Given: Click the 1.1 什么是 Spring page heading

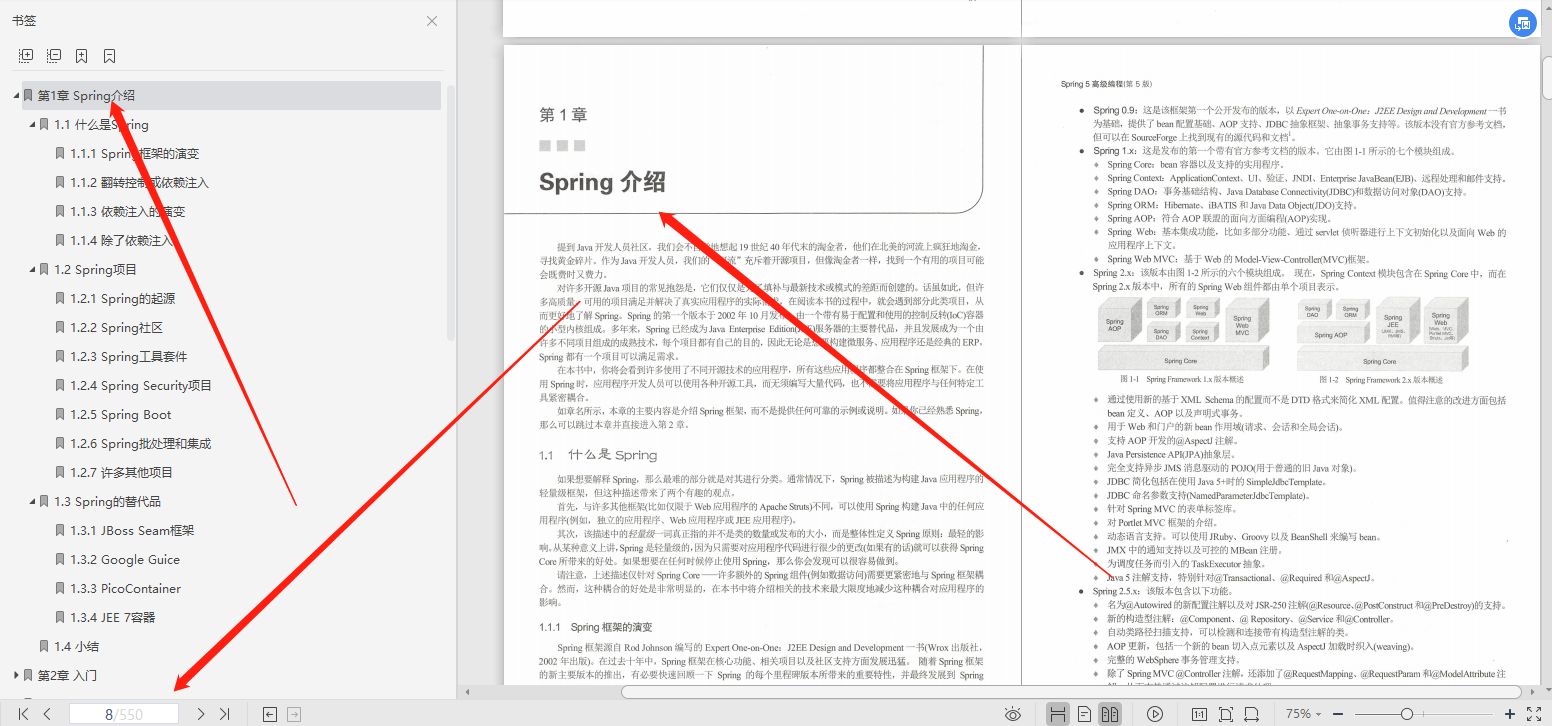Looking at the screenshot, I should pyautogui.click(x=598, y=455).
